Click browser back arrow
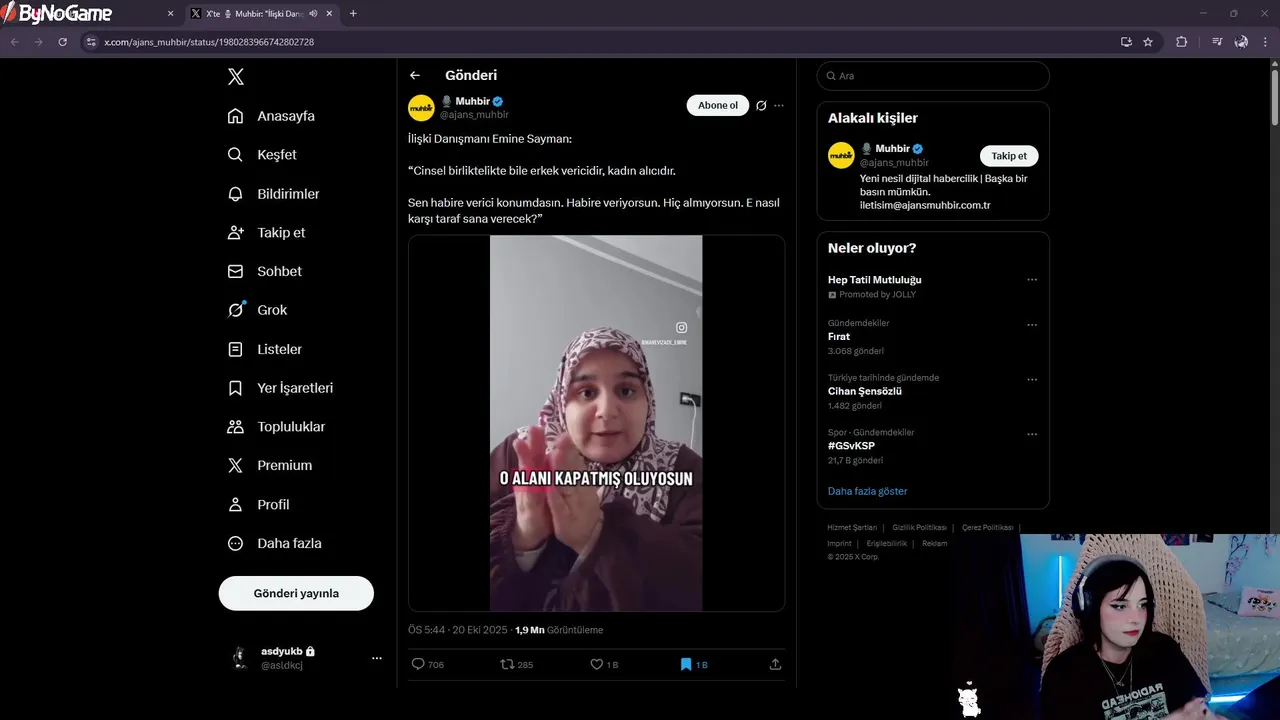 (15, 42)
